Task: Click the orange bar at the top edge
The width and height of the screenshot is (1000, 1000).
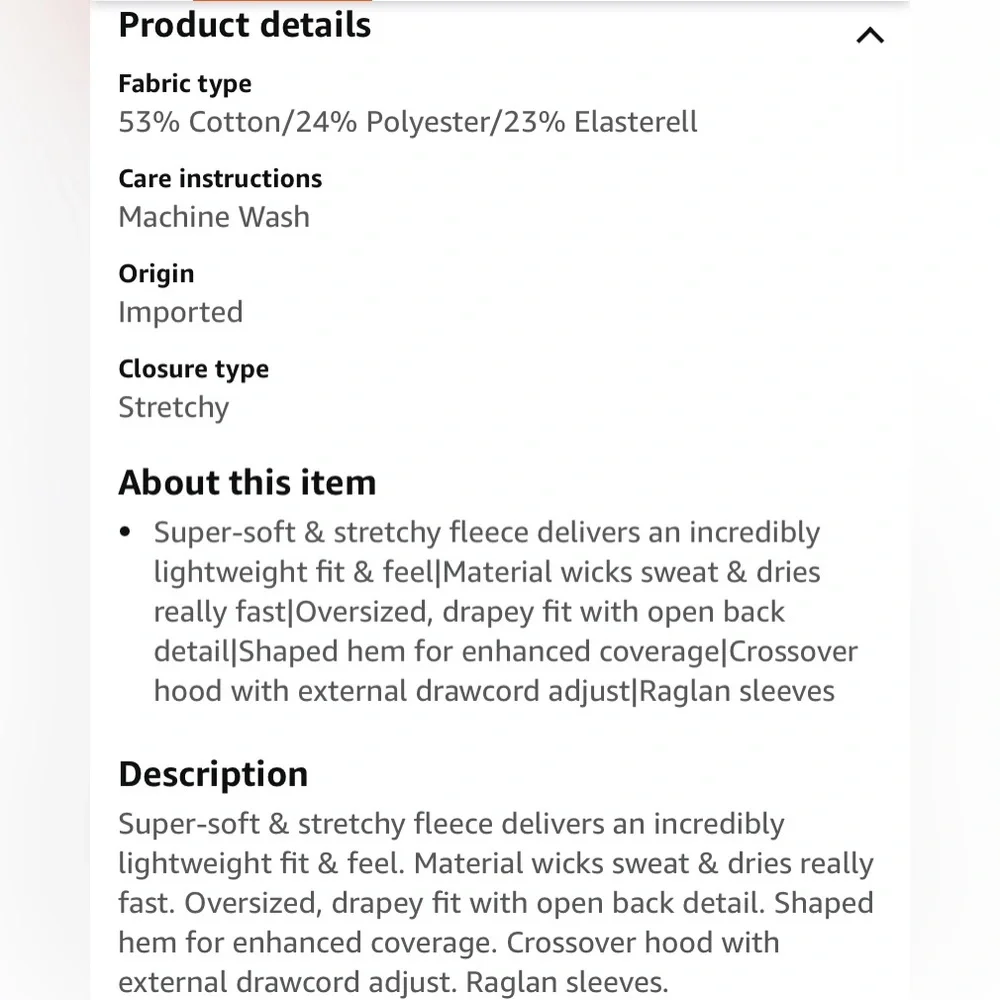Action: pyautogui.click(x=283, y=2)
